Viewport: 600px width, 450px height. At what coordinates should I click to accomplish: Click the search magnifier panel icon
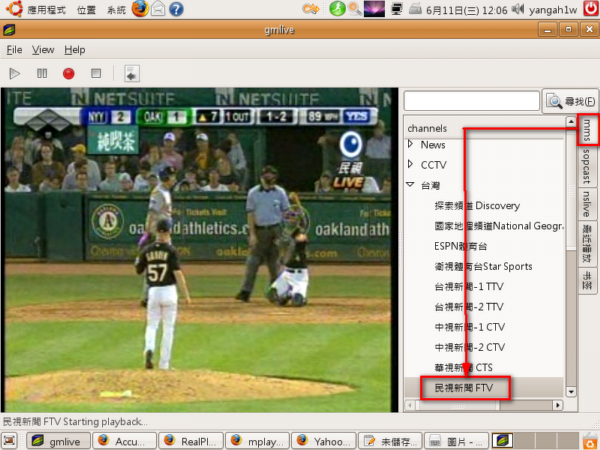[355, 9]
